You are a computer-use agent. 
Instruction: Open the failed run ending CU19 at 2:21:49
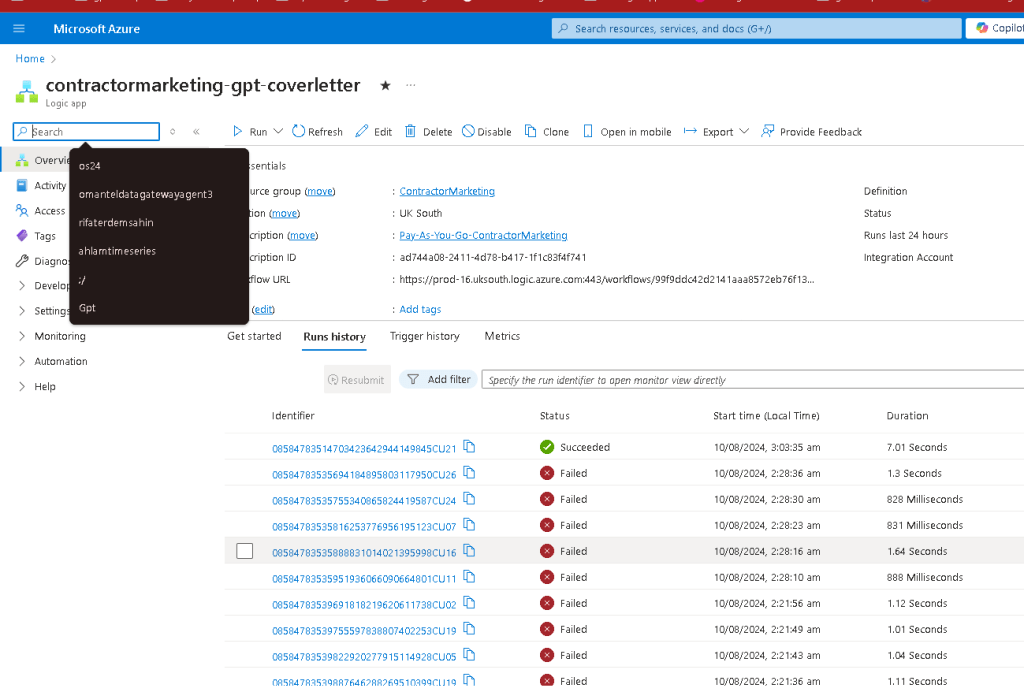(x=364, y=631)
